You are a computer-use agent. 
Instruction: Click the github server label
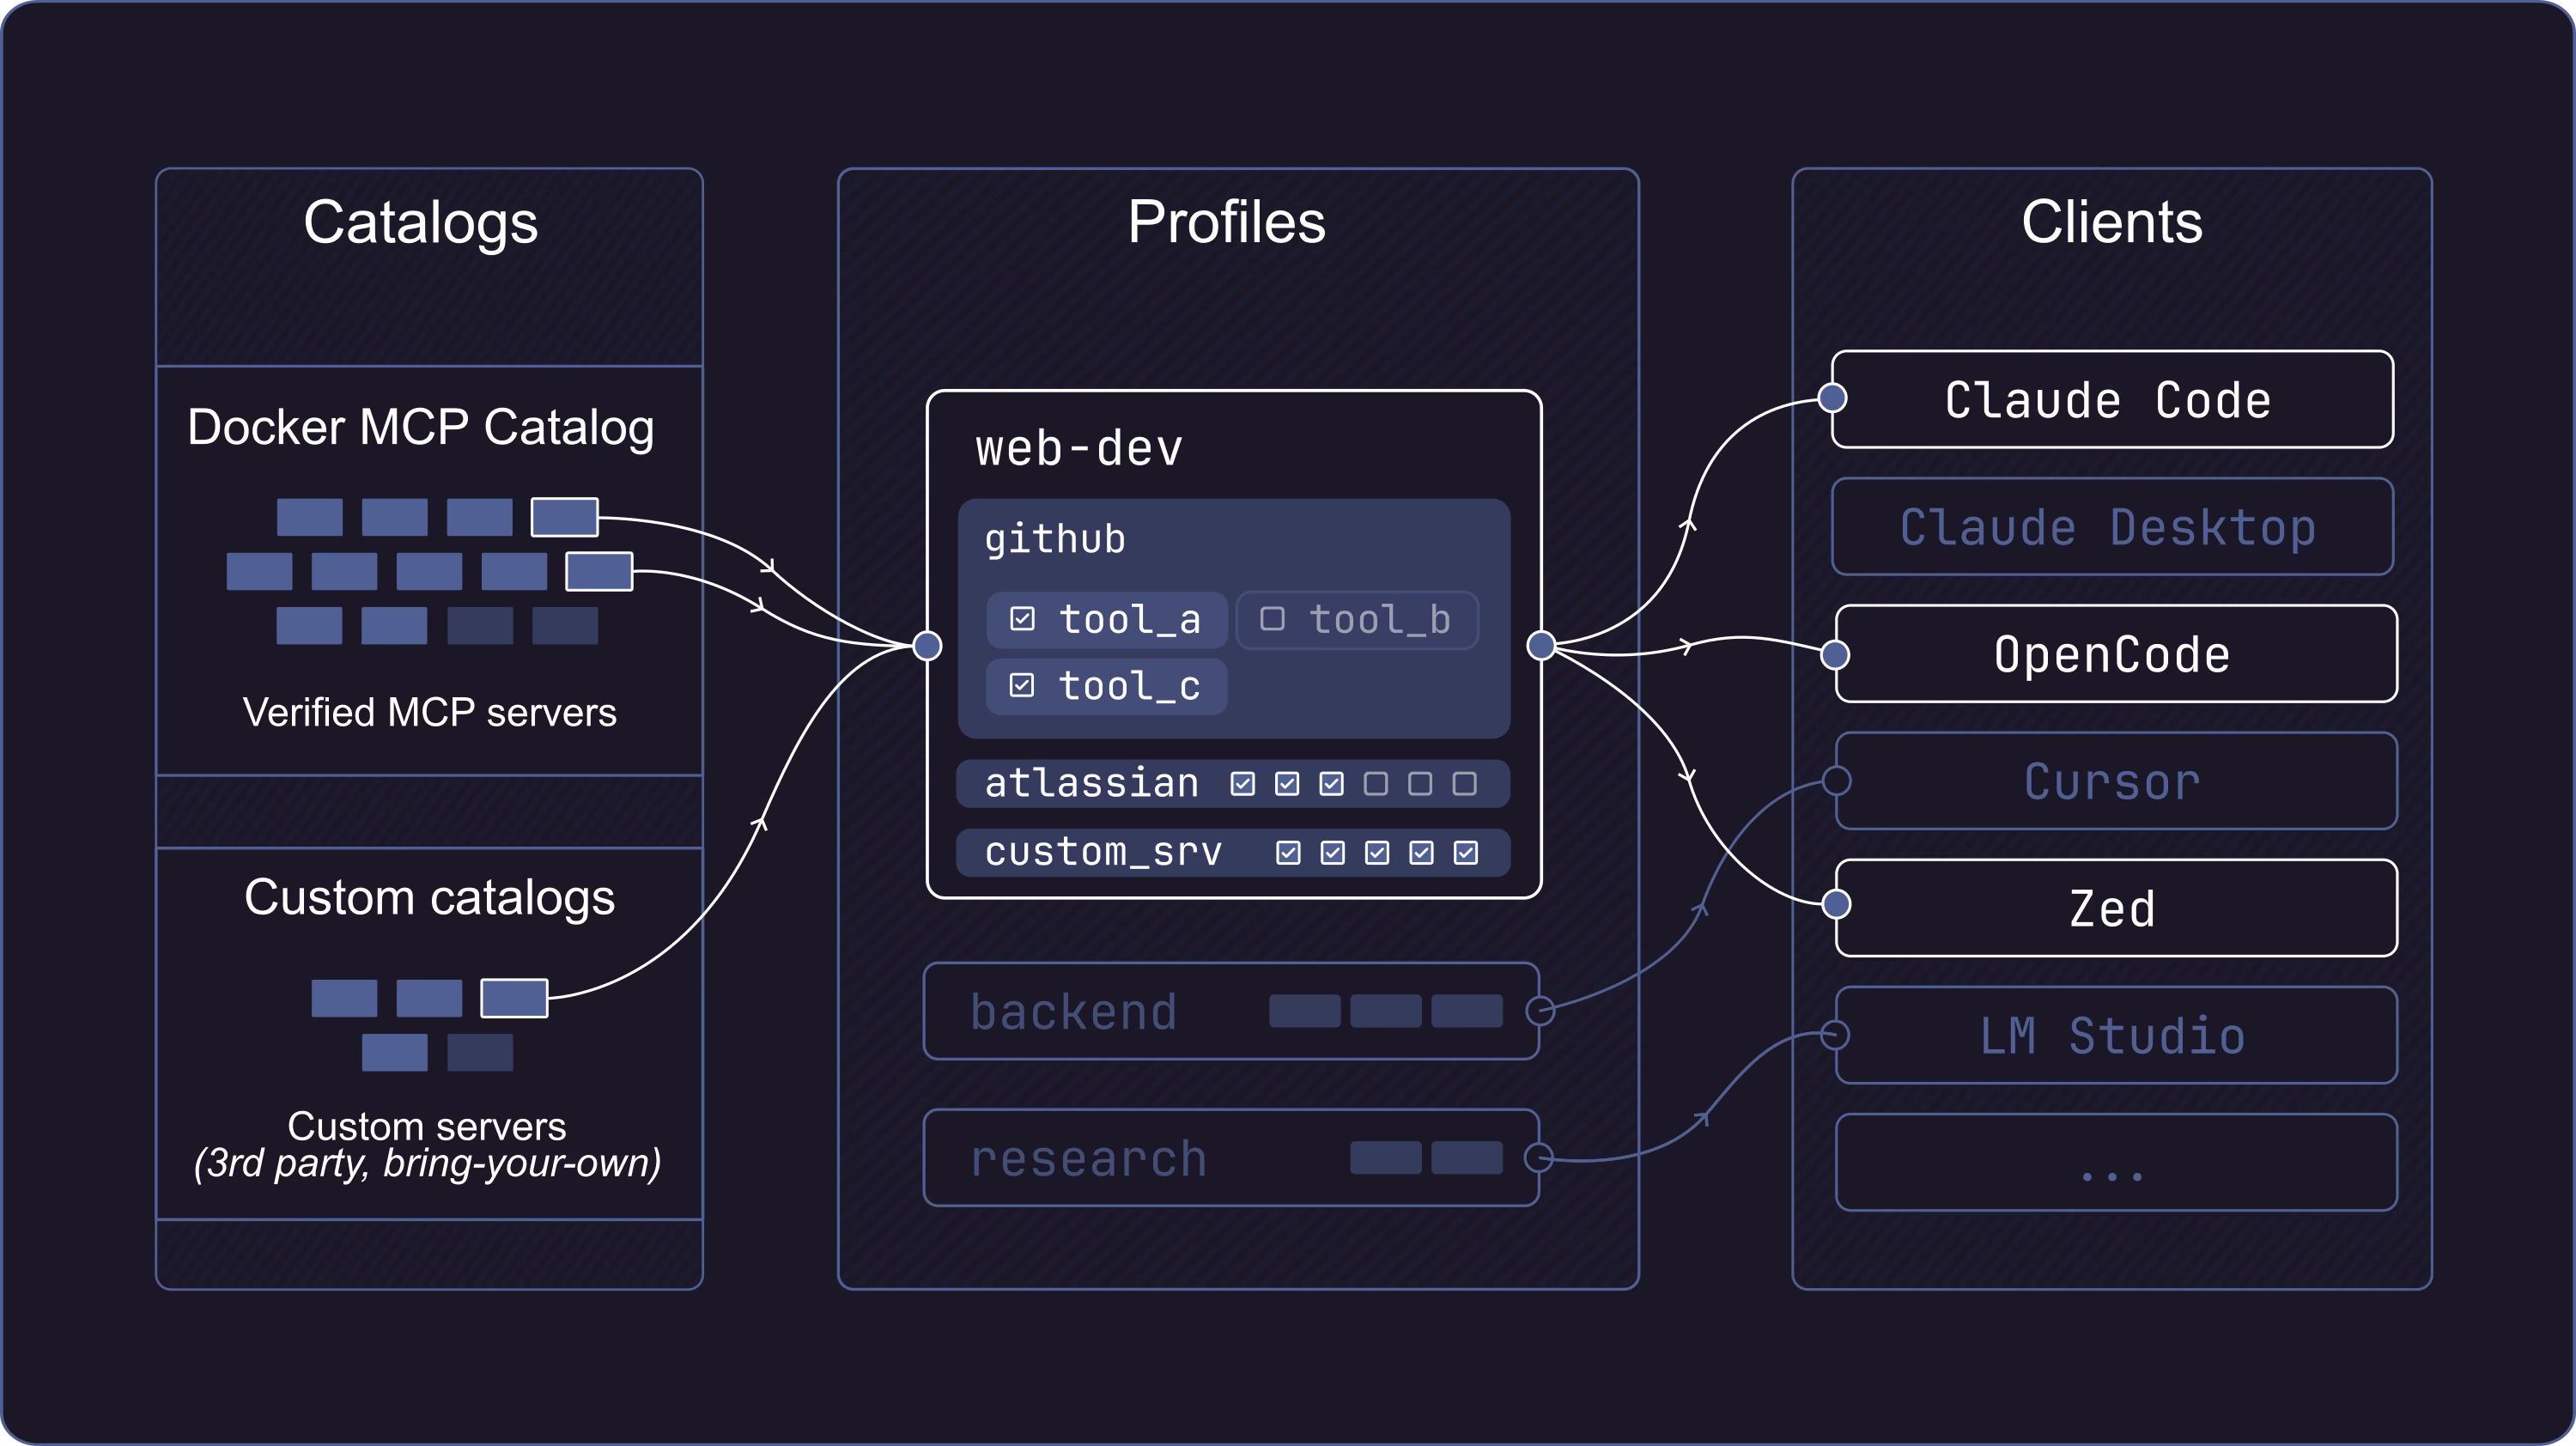pos(1055,540)
